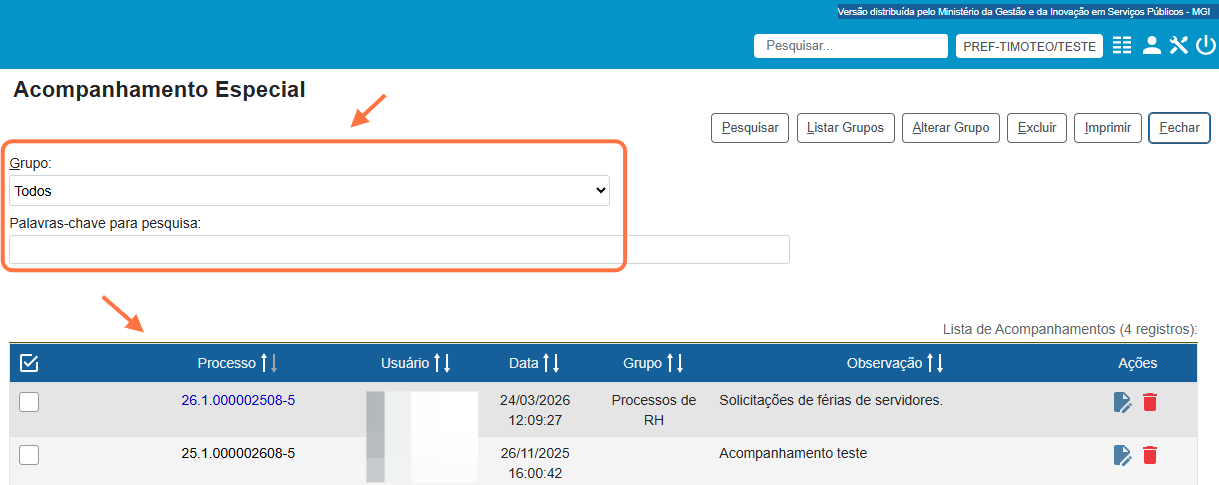
Task: Open the user profile icon
Action: coord(1152,45)
